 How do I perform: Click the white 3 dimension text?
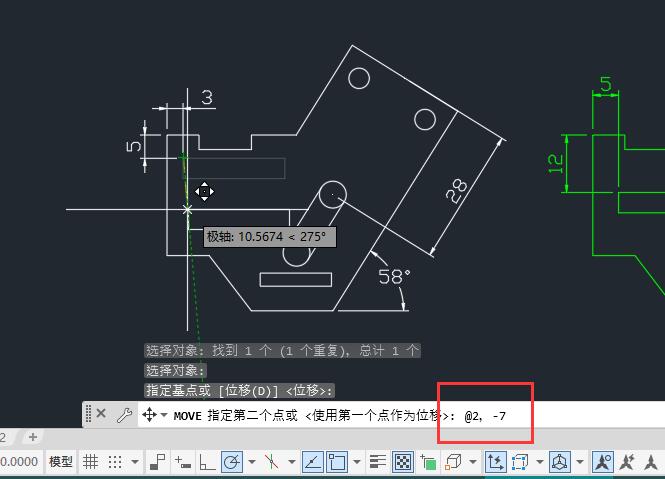[x=207, y=98]
